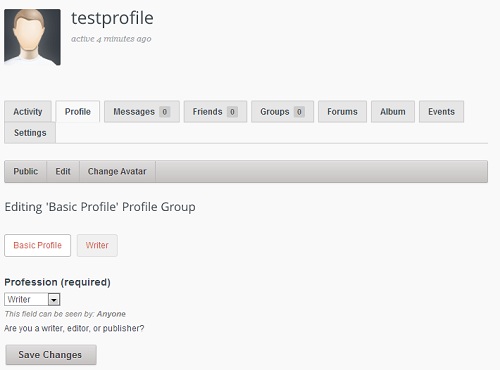Select the Public sub-navigation item
Image resolution: width=500 pixels, height=370 pixels.
[26, 171]
